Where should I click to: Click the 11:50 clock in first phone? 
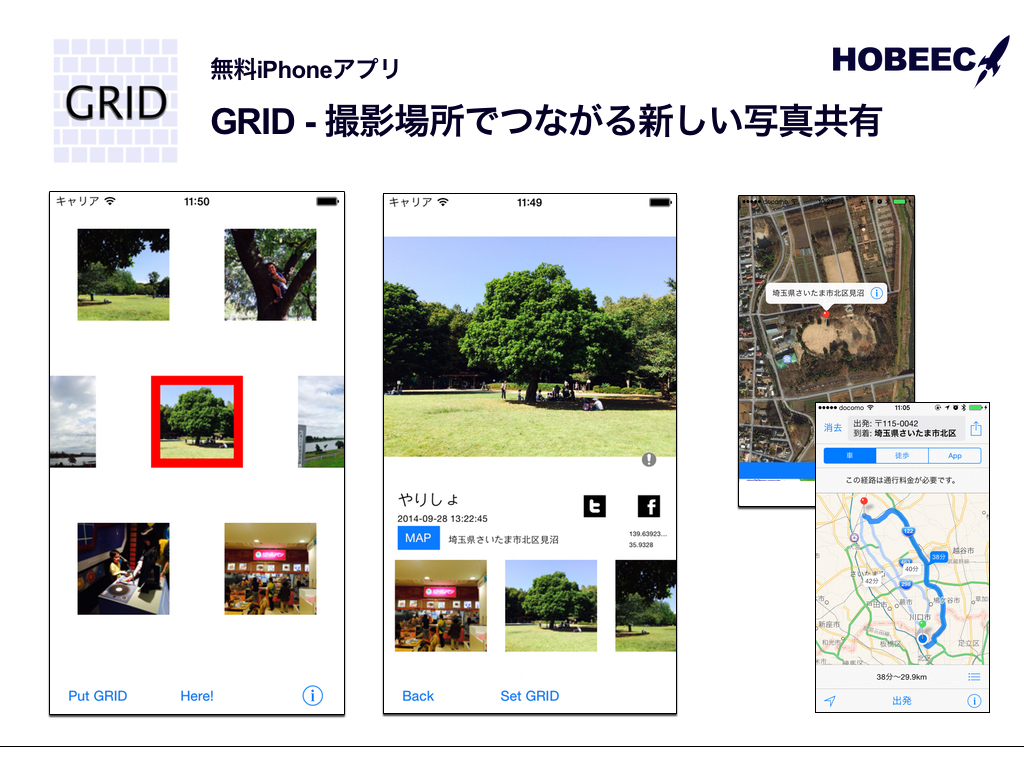[x=197, y=201]
